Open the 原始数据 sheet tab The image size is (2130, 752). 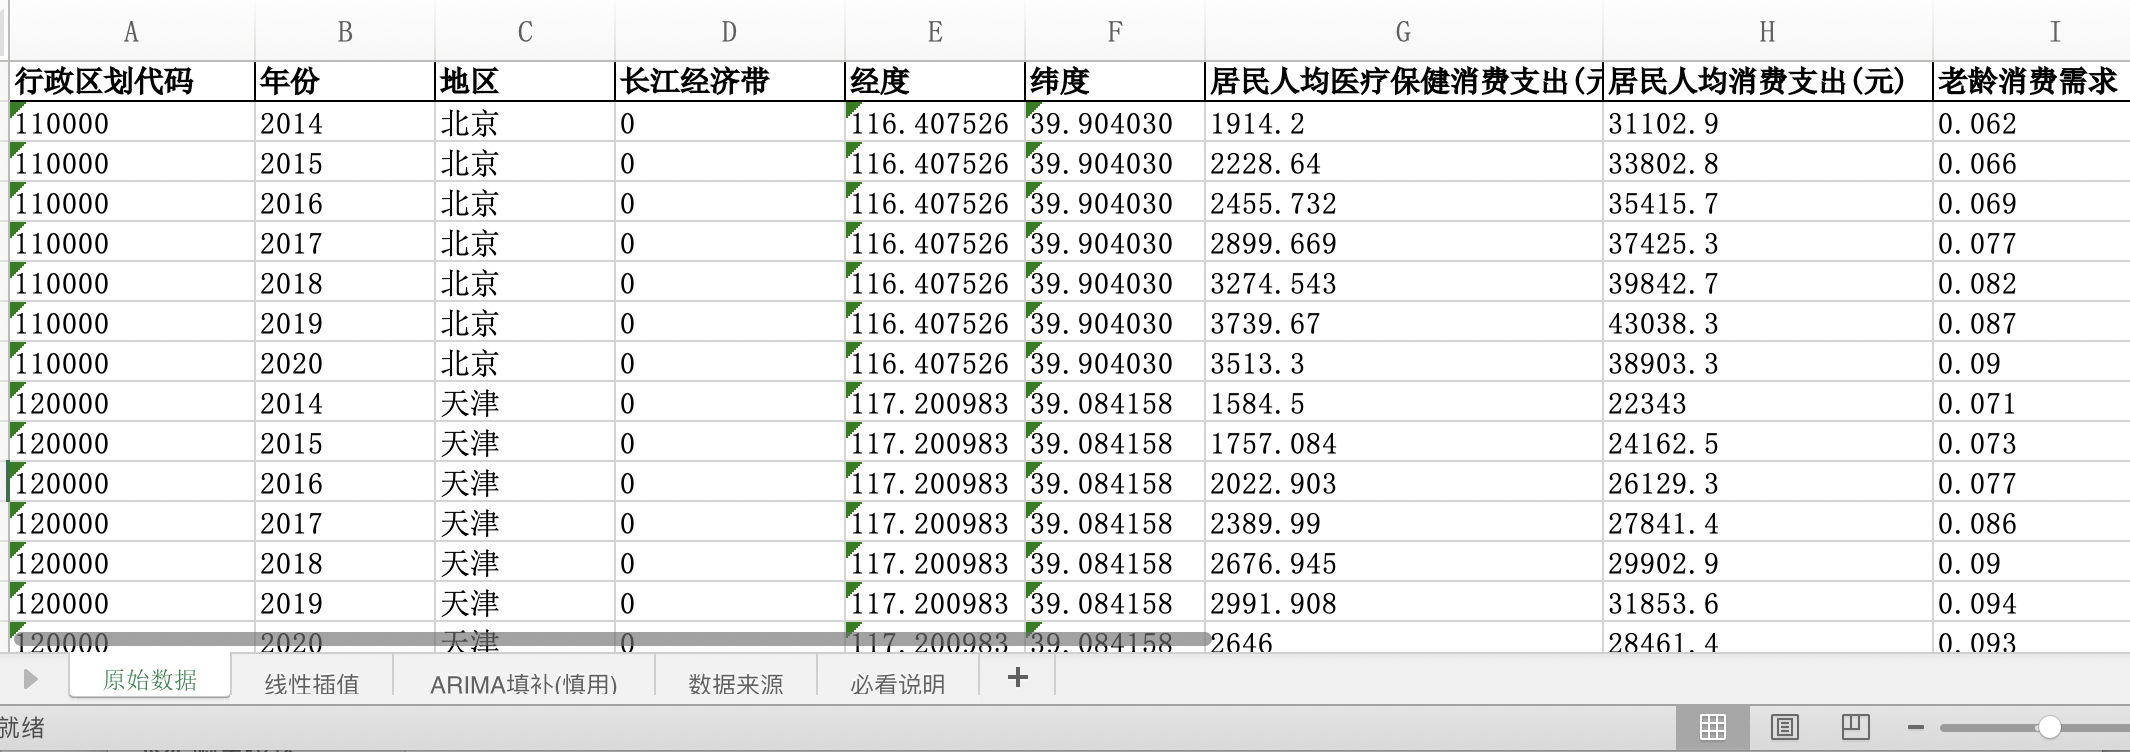click(150, 681)
